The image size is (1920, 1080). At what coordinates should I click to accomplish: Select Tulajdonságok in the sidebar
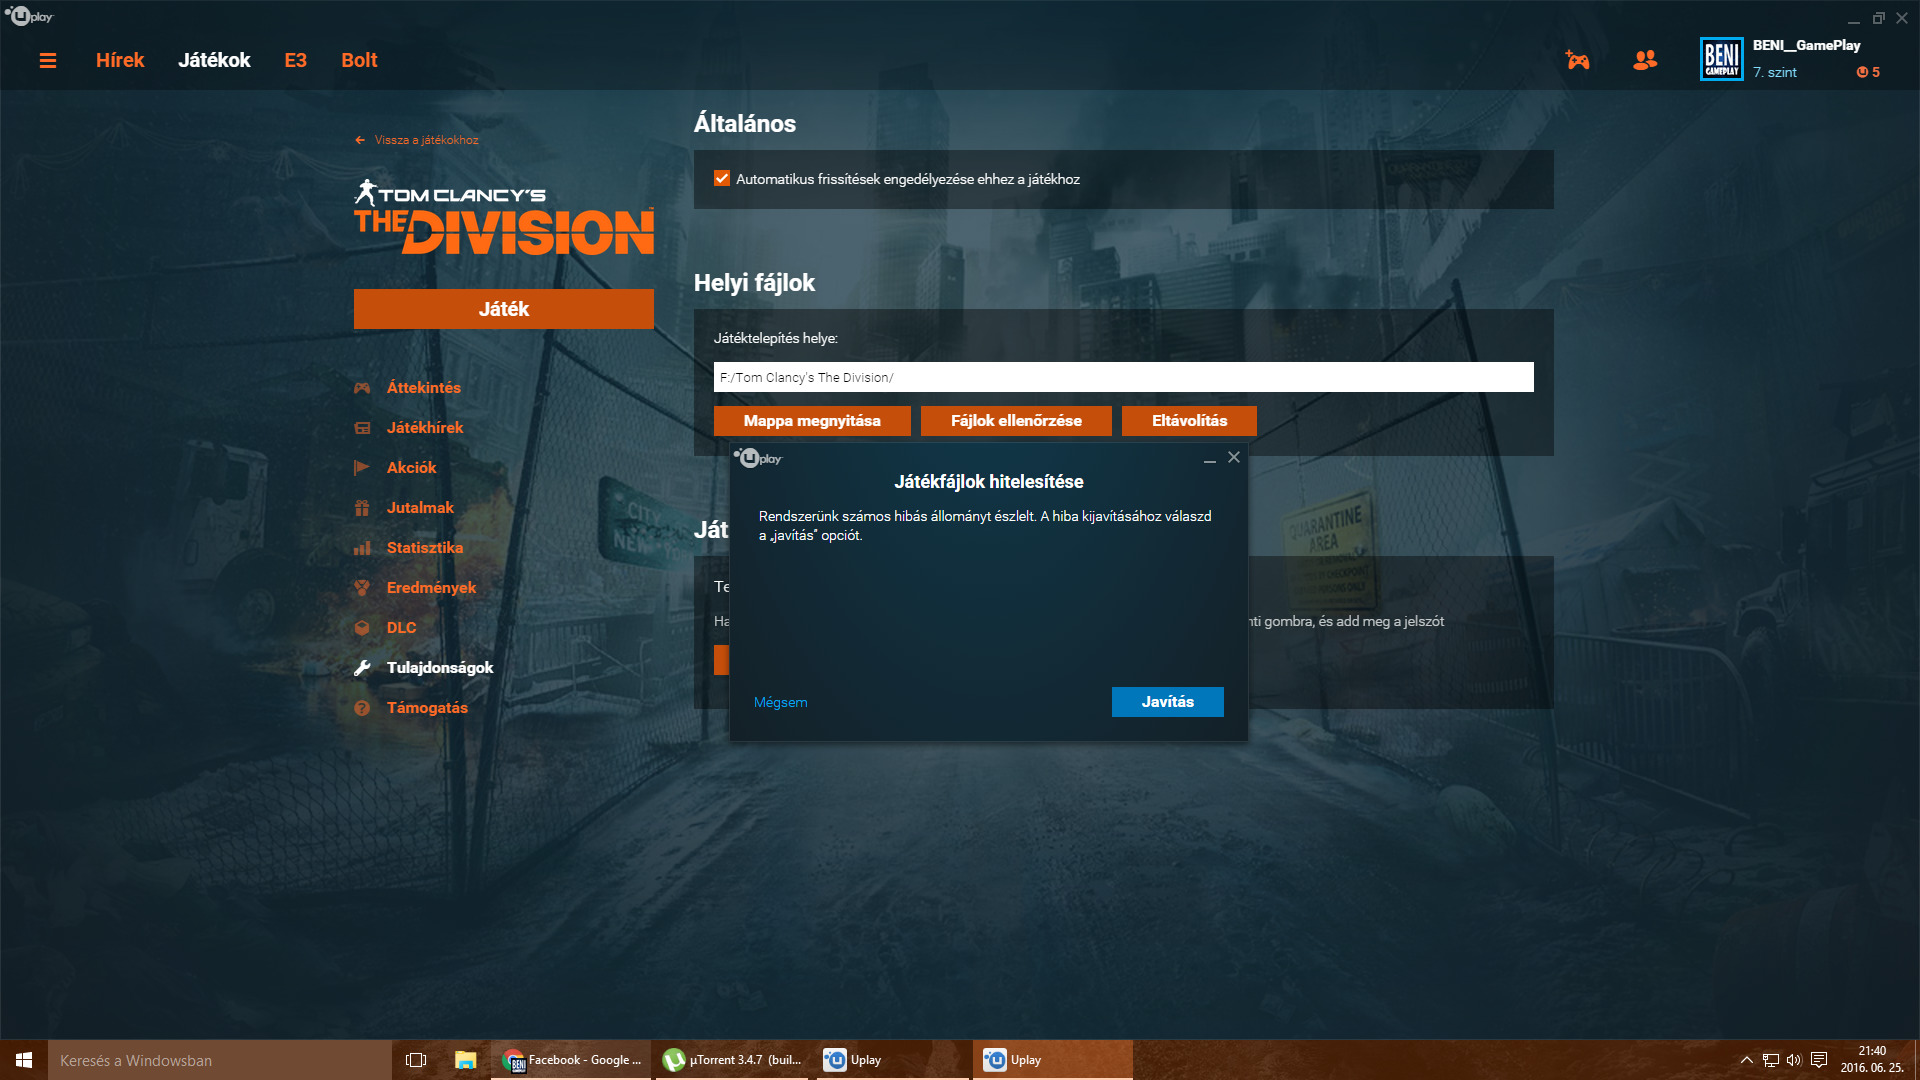pos(440,668)
